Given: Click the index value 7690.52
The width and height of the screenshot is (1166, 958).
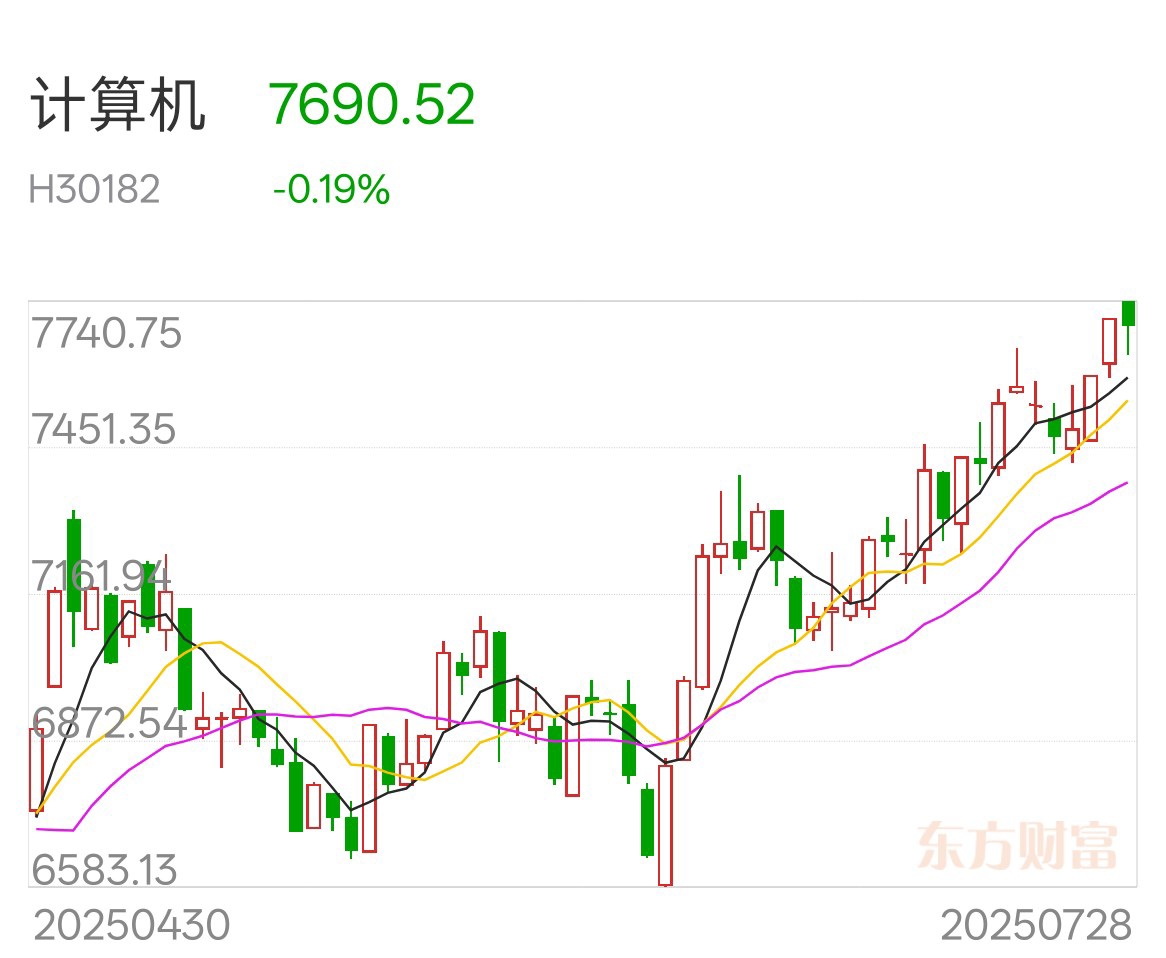Looking at the screenshot, I should (371, 104).
